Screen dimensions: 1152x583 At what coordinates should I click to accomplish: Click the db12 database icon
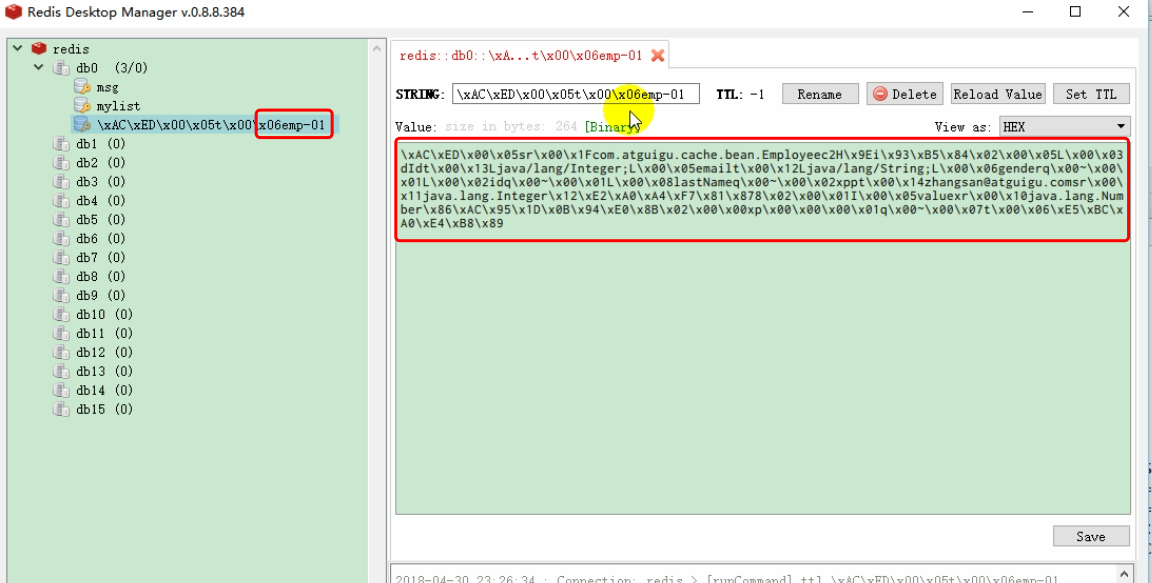62,352
